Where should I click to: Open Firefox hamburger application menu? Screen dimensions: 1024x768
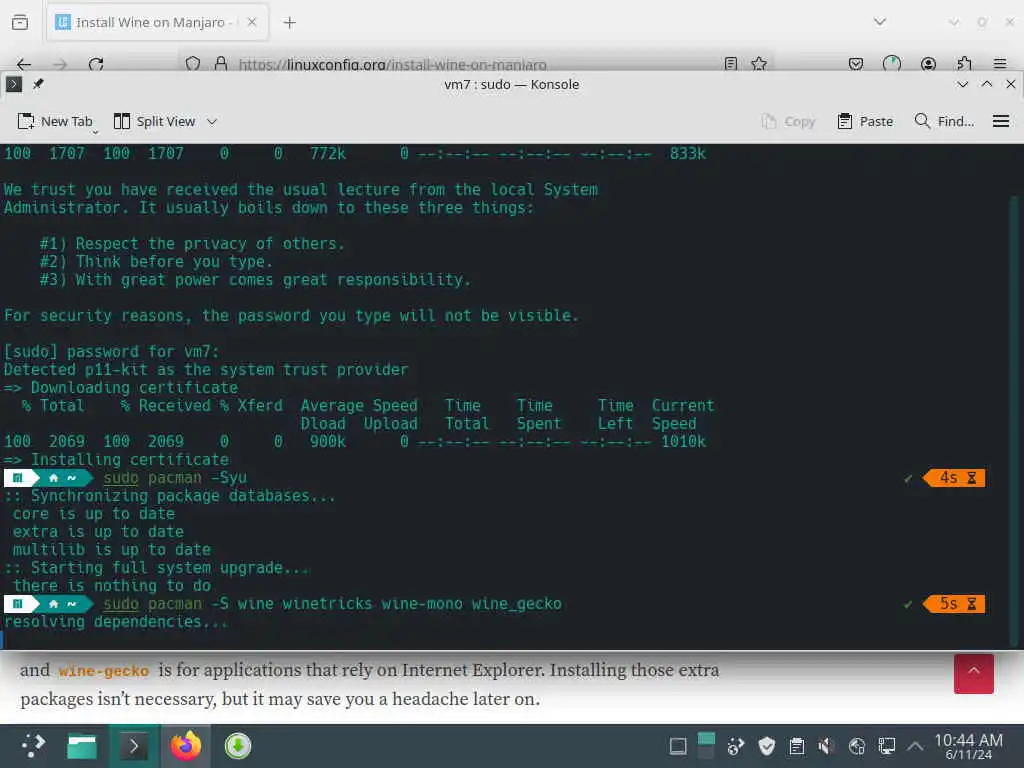[1000, 64]
